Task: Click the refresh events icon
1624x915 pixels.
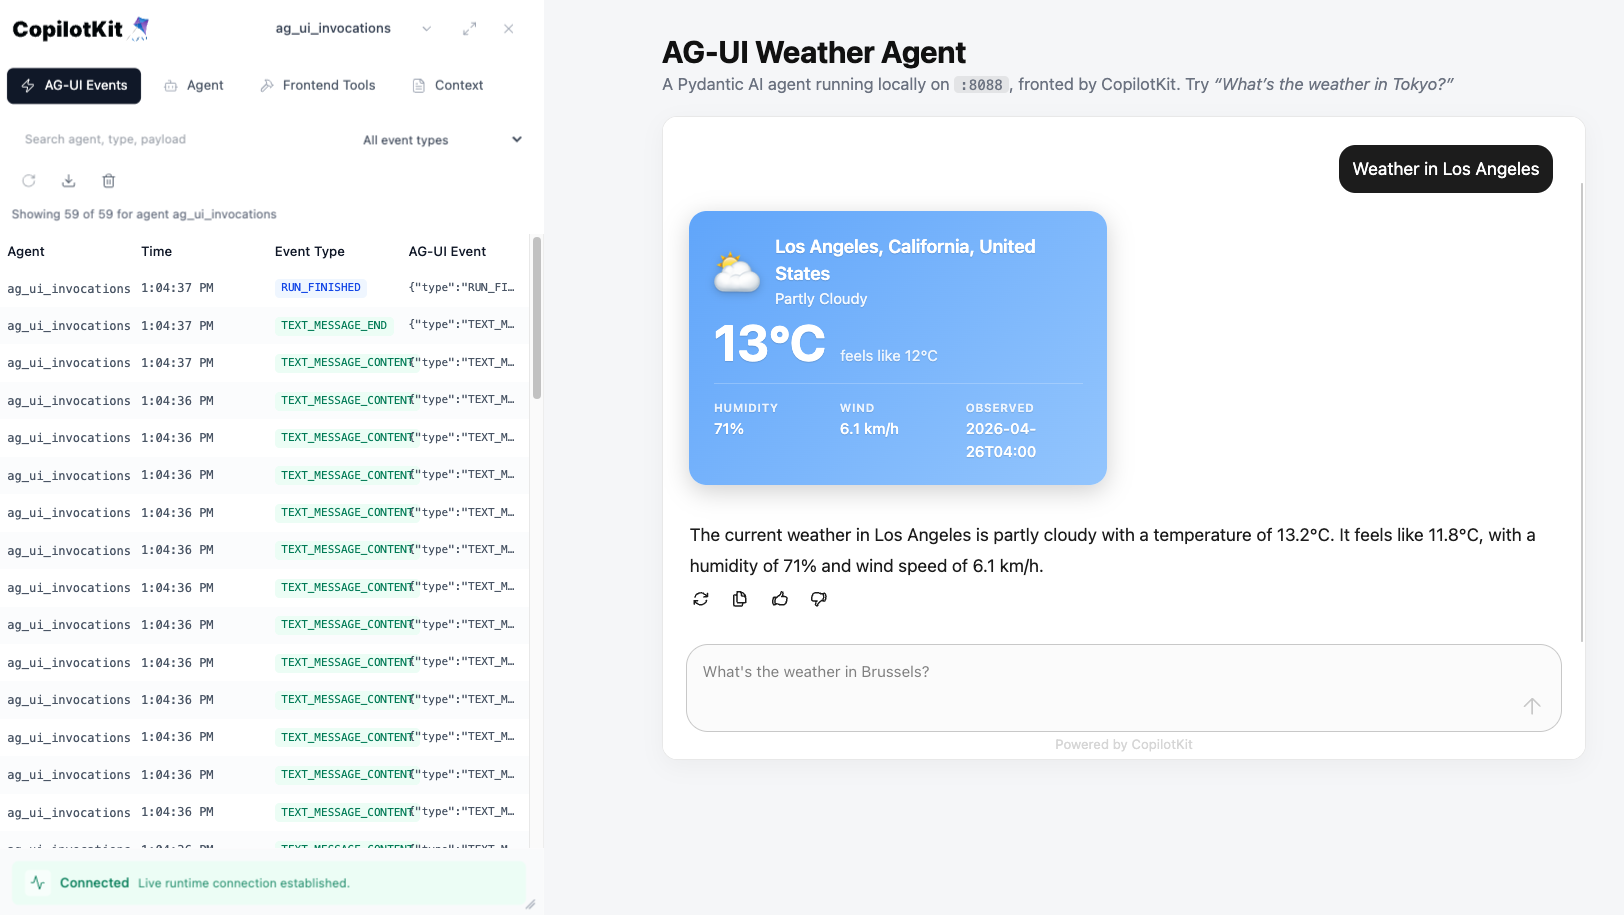Action: pos(29,181)
